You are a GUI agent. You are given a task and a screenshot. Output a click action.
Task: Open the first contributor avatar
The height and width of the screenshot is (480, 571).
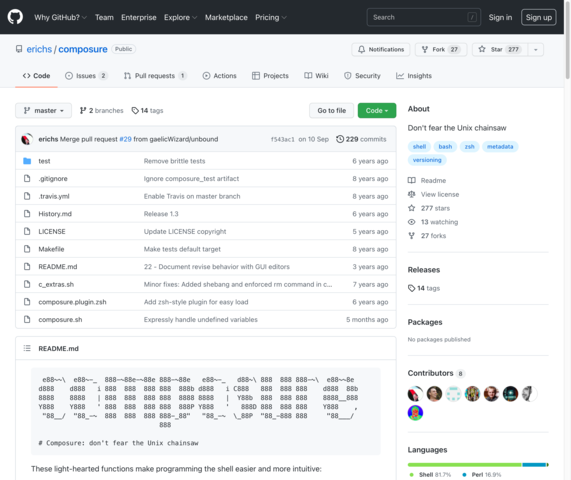[x=415, y=394]
